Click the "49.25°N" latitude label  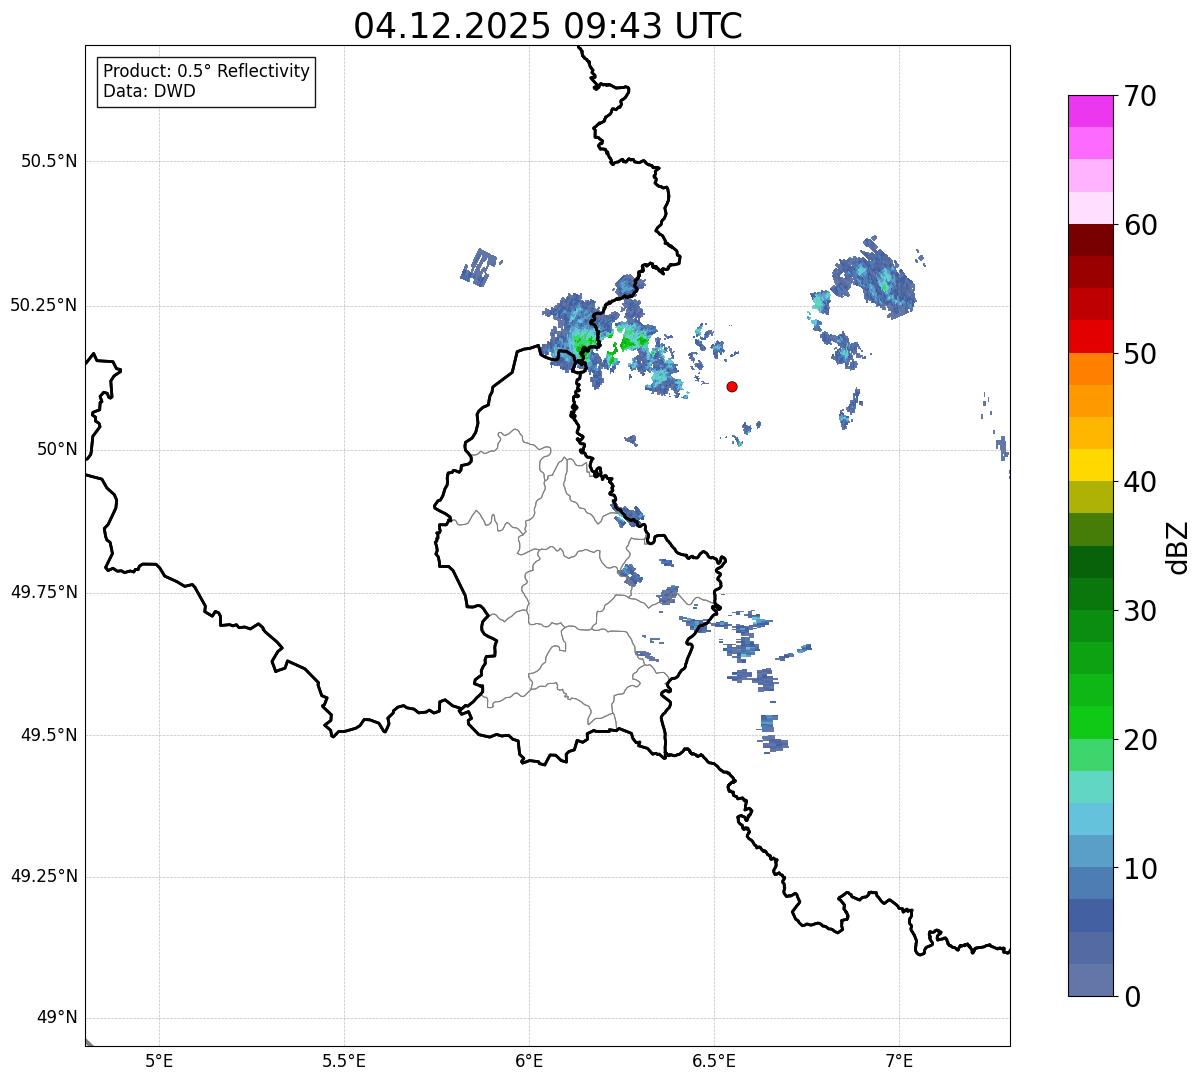(44, 877)
